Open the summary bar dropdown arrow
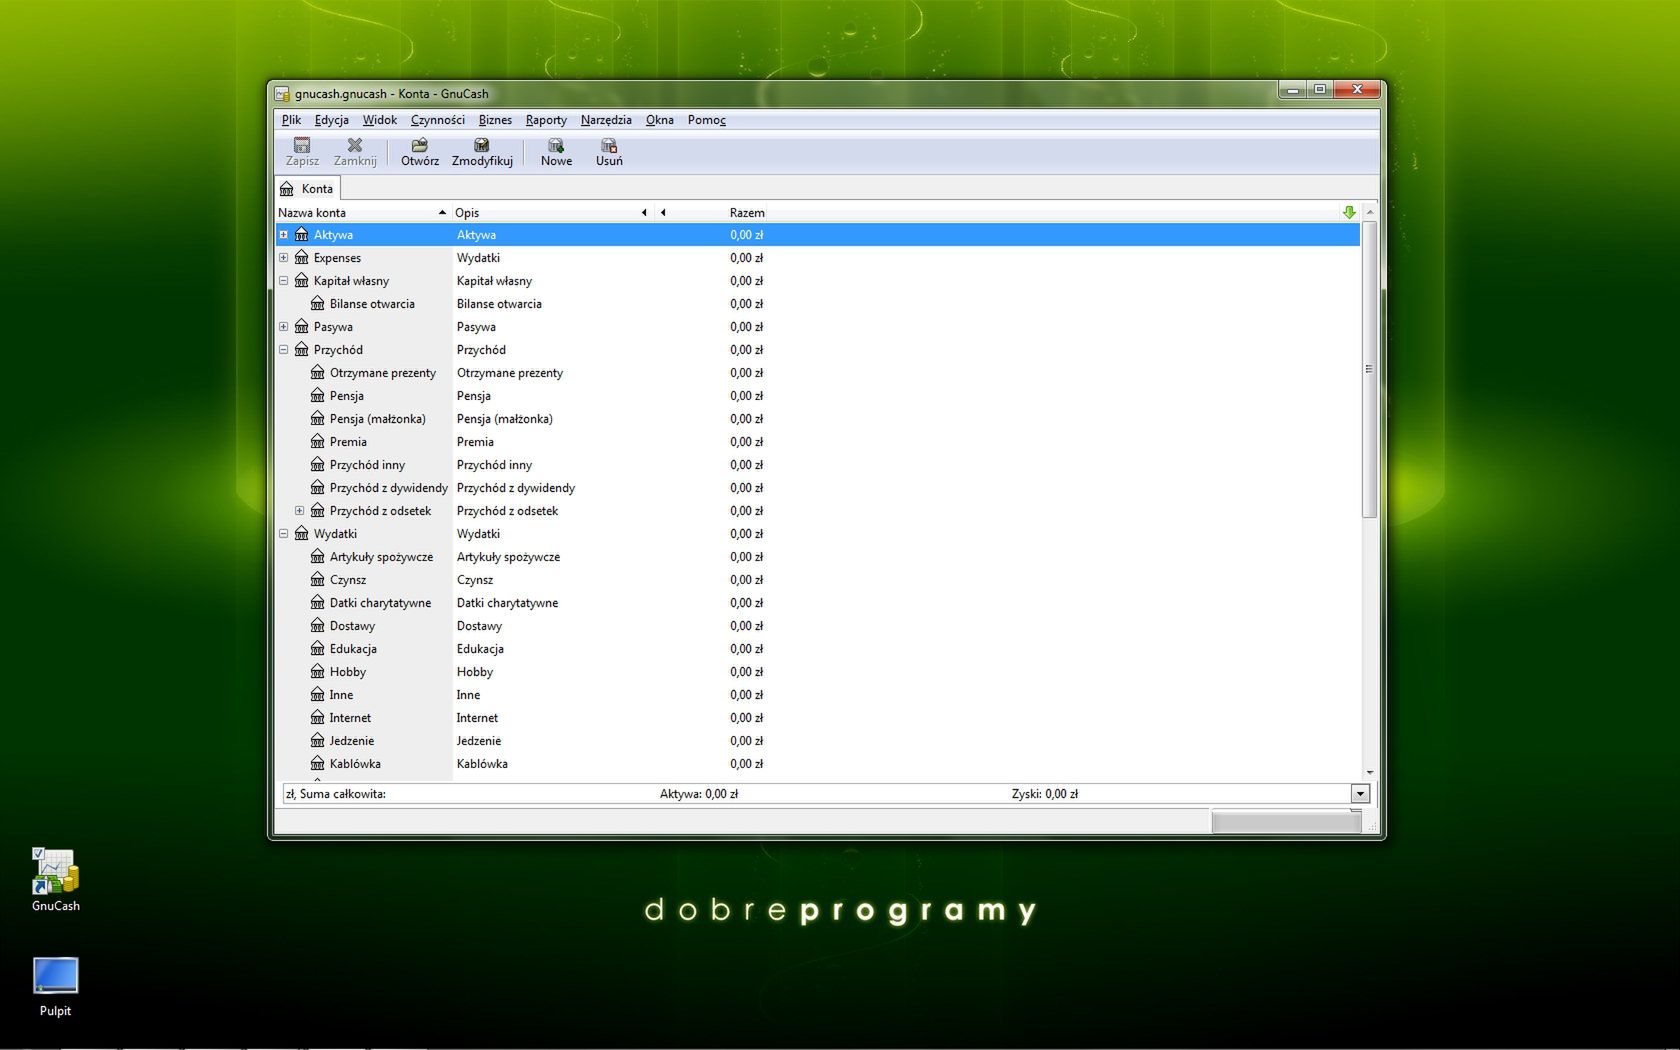The height and width of the screenshot is (1050, 1680). [x=1360, y=794]
